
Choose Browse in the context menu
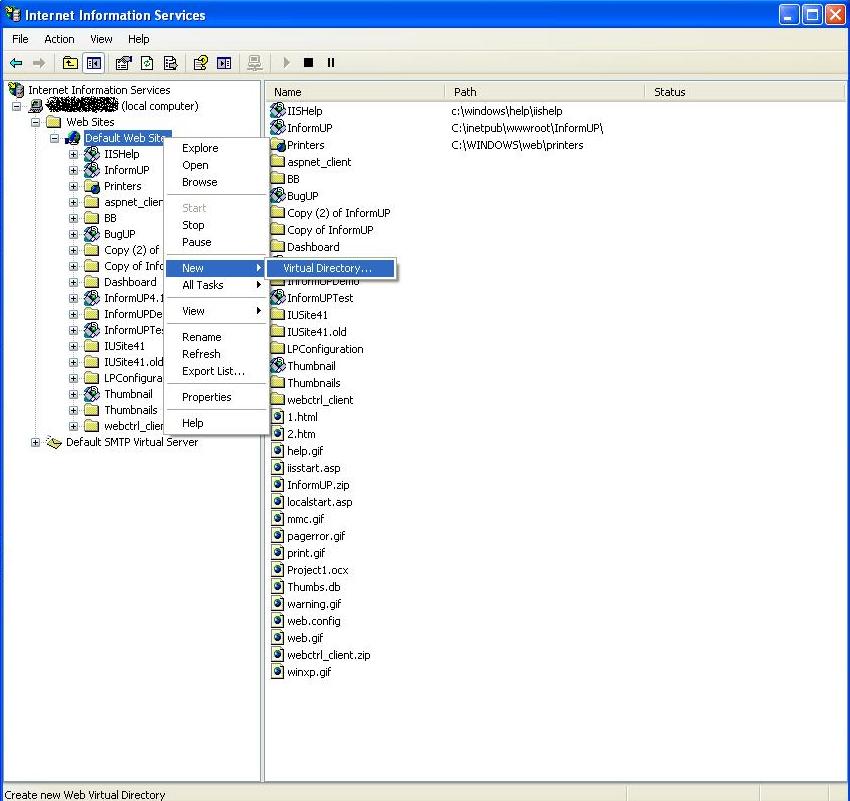tap(216, 182)
